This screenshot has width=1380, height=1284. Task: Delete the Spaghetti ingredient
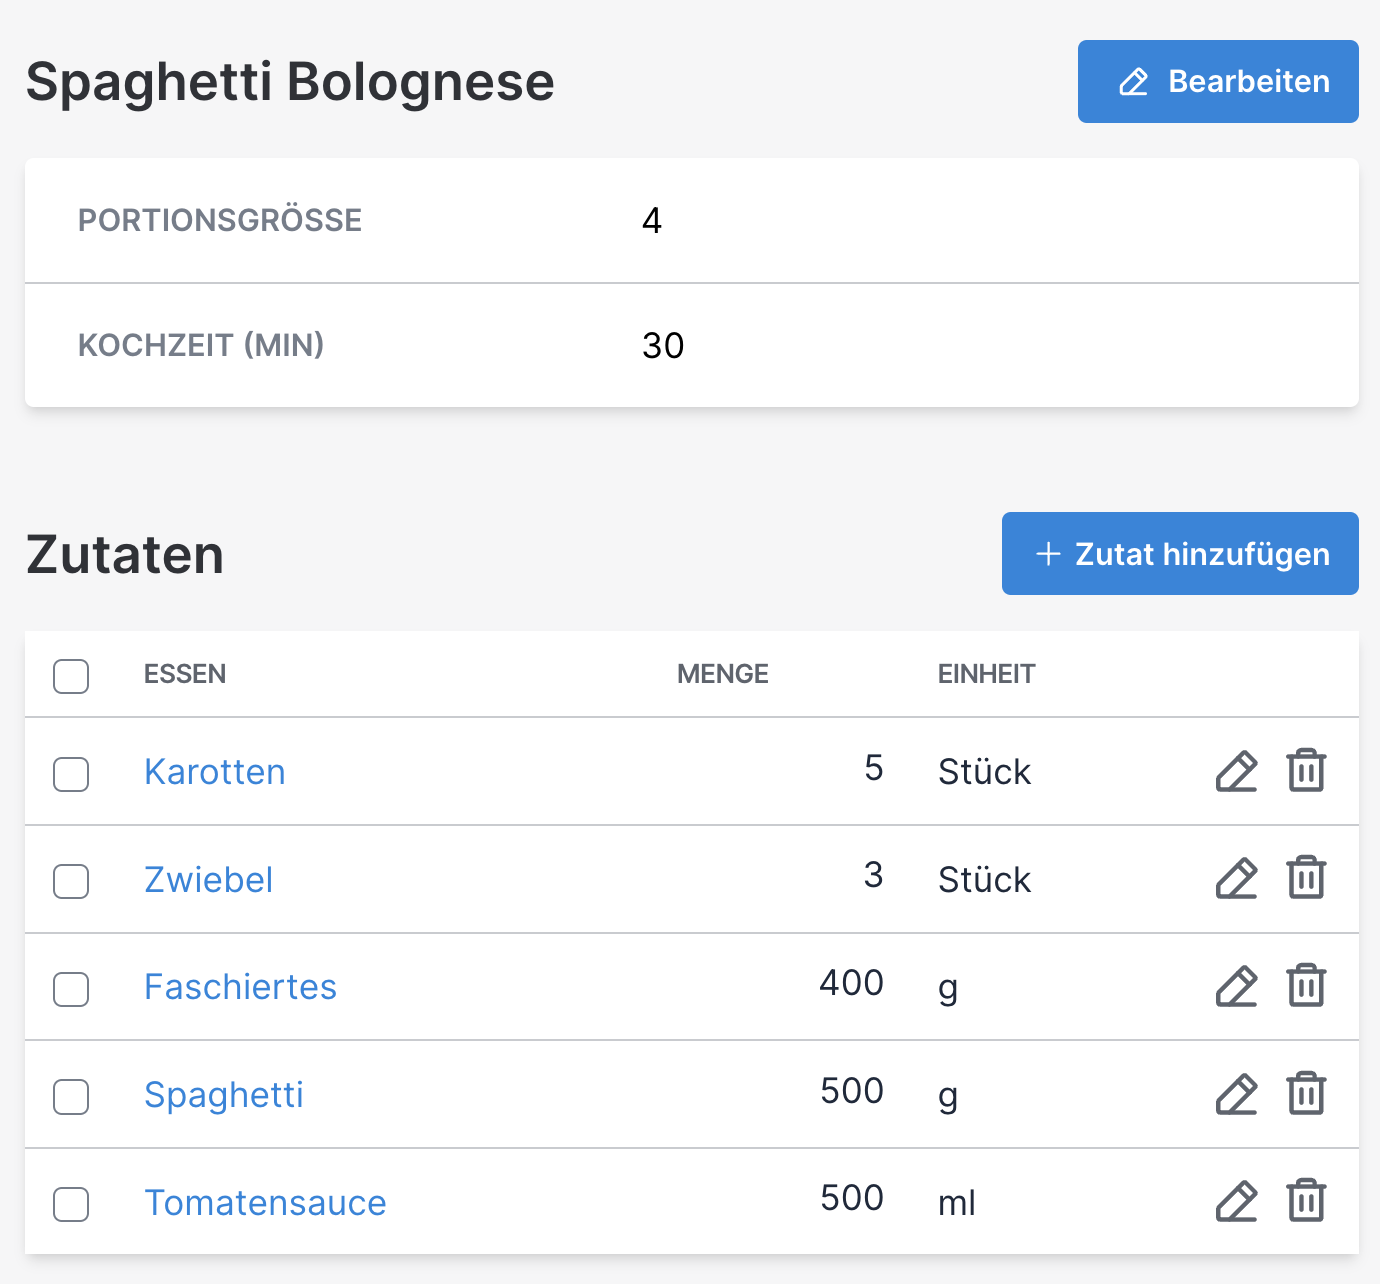point(1306,1094)
